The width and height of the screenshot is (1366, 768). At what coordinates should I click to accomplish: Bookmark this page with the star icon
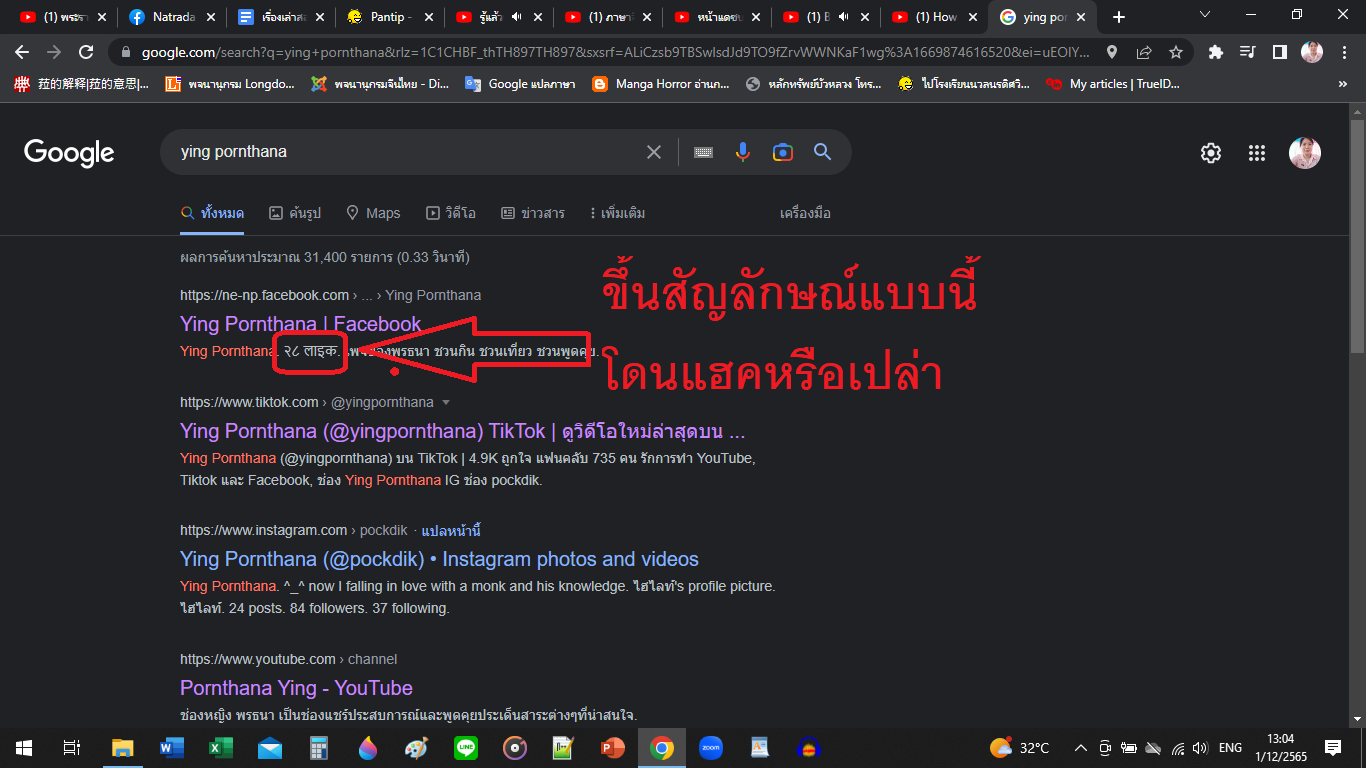[x=1176, y=52]
